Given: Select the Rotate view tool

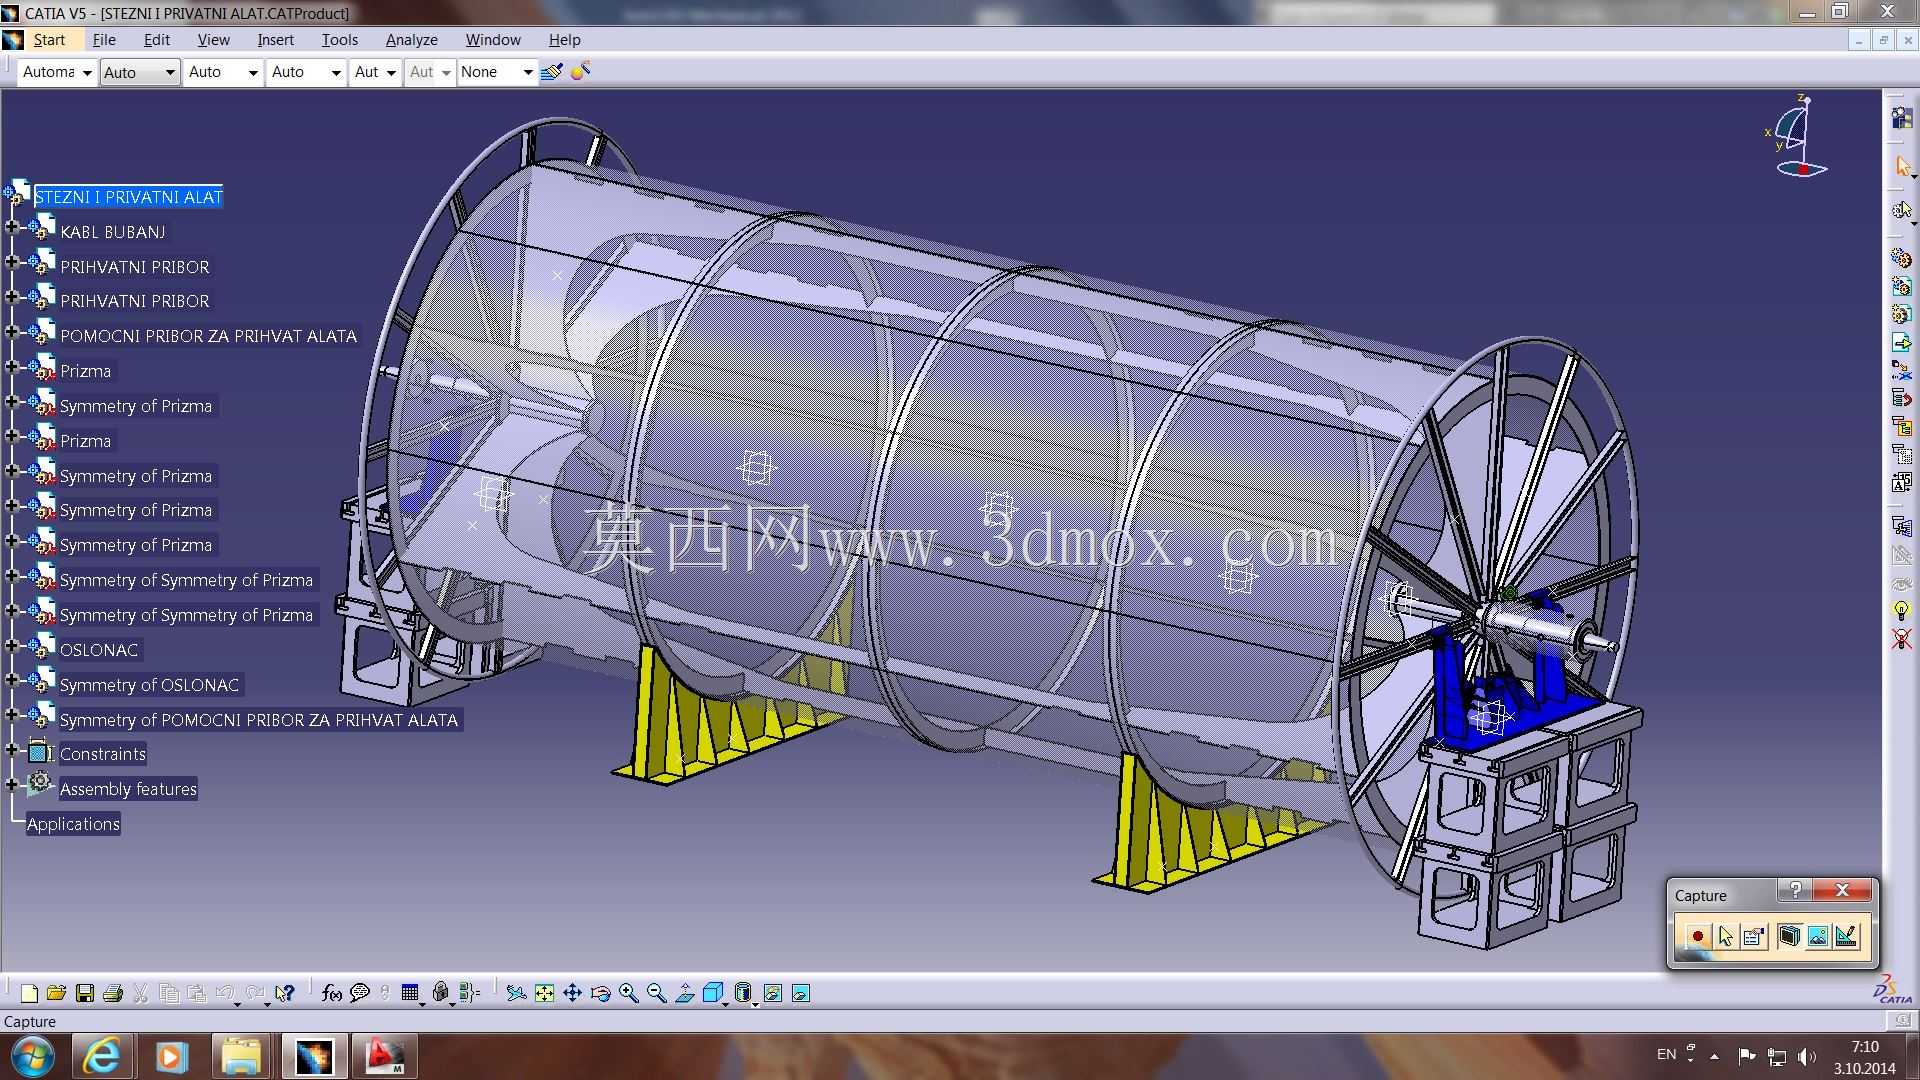Looking at the screenshot, I should click(600, 993).
